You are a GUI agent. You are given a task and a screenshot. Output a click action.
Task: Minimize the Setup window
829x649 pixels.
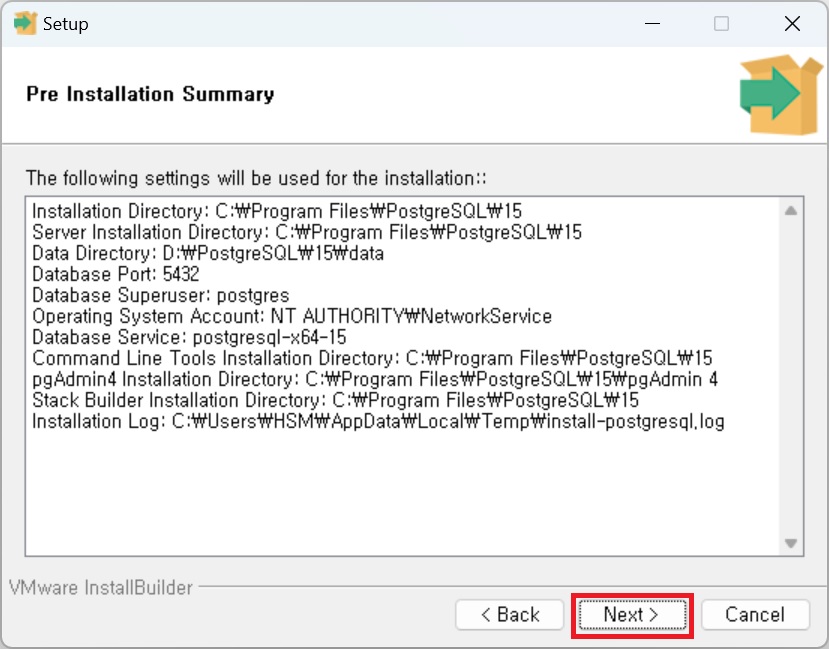pyautogui.click(x=652, y=23)
